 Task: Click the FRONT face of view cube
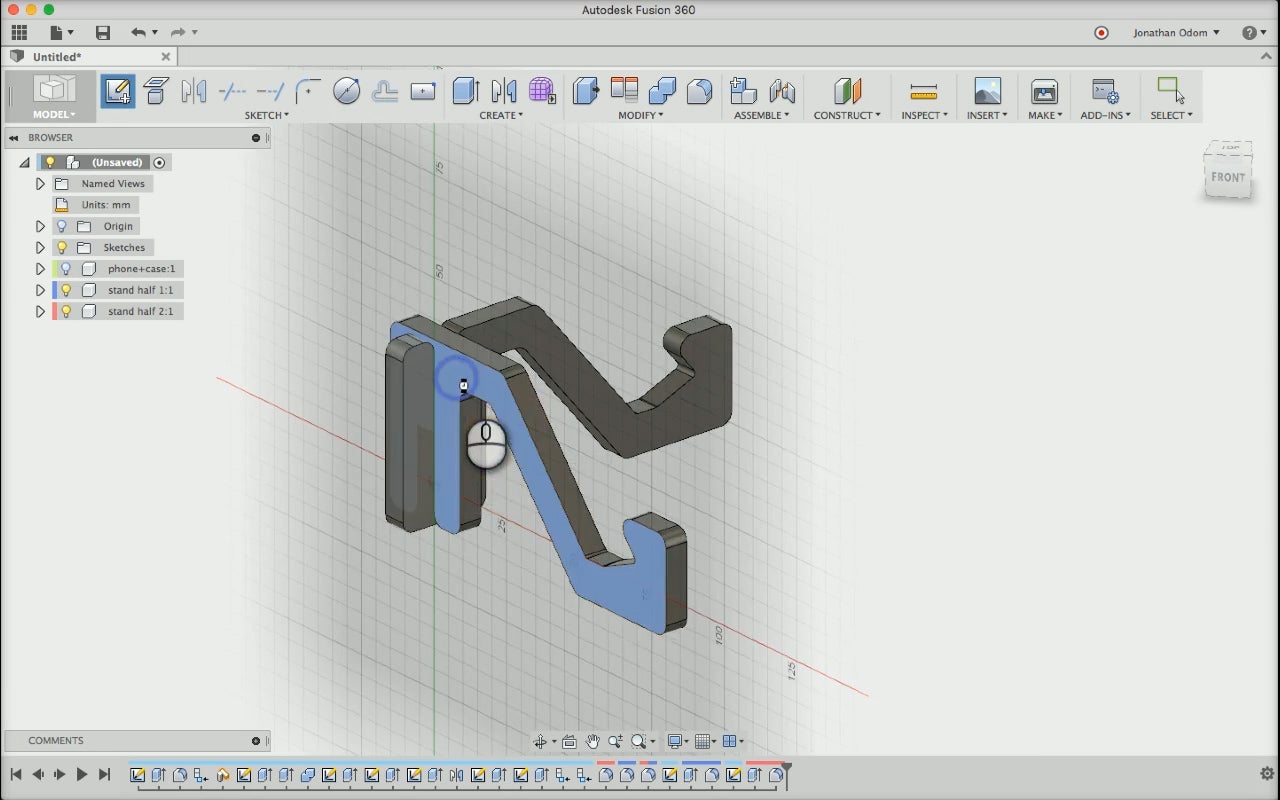pyautogui.click(x=1228, y=178)
